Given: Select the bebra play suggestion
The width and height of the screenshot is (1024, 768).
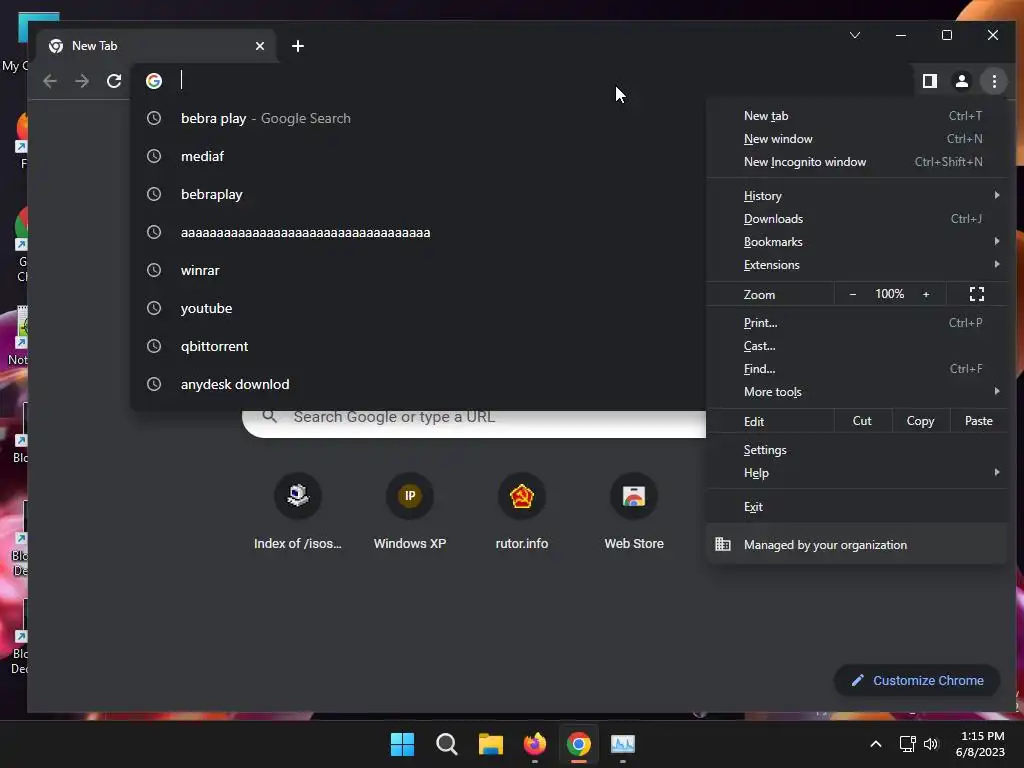Looking at the screenshot, I should point(418,118).
